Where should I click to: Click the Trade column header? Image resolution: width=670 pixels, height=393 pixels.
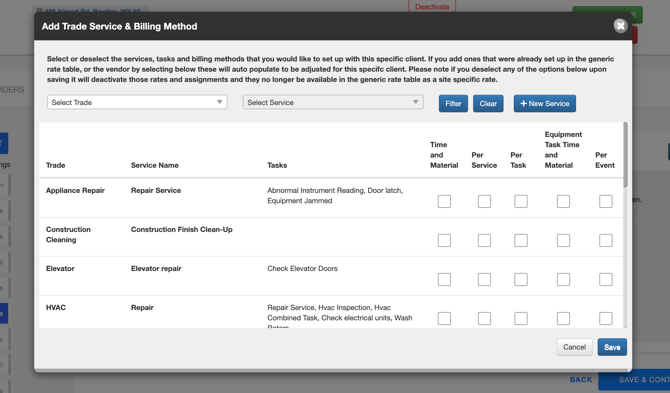[x=56, y=165]
